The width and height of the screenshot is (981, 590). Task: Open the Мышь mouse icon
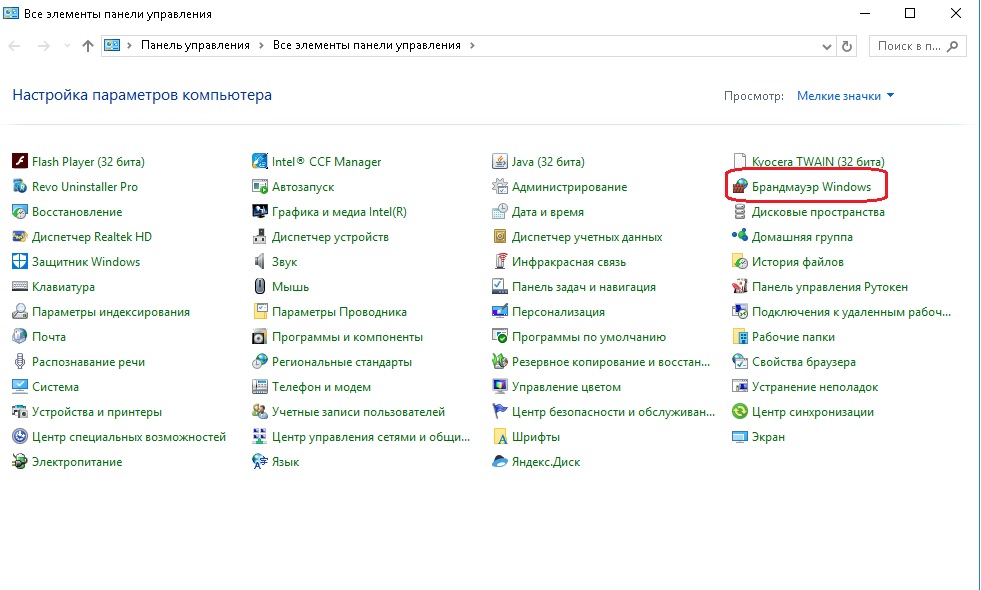point(260,287)
